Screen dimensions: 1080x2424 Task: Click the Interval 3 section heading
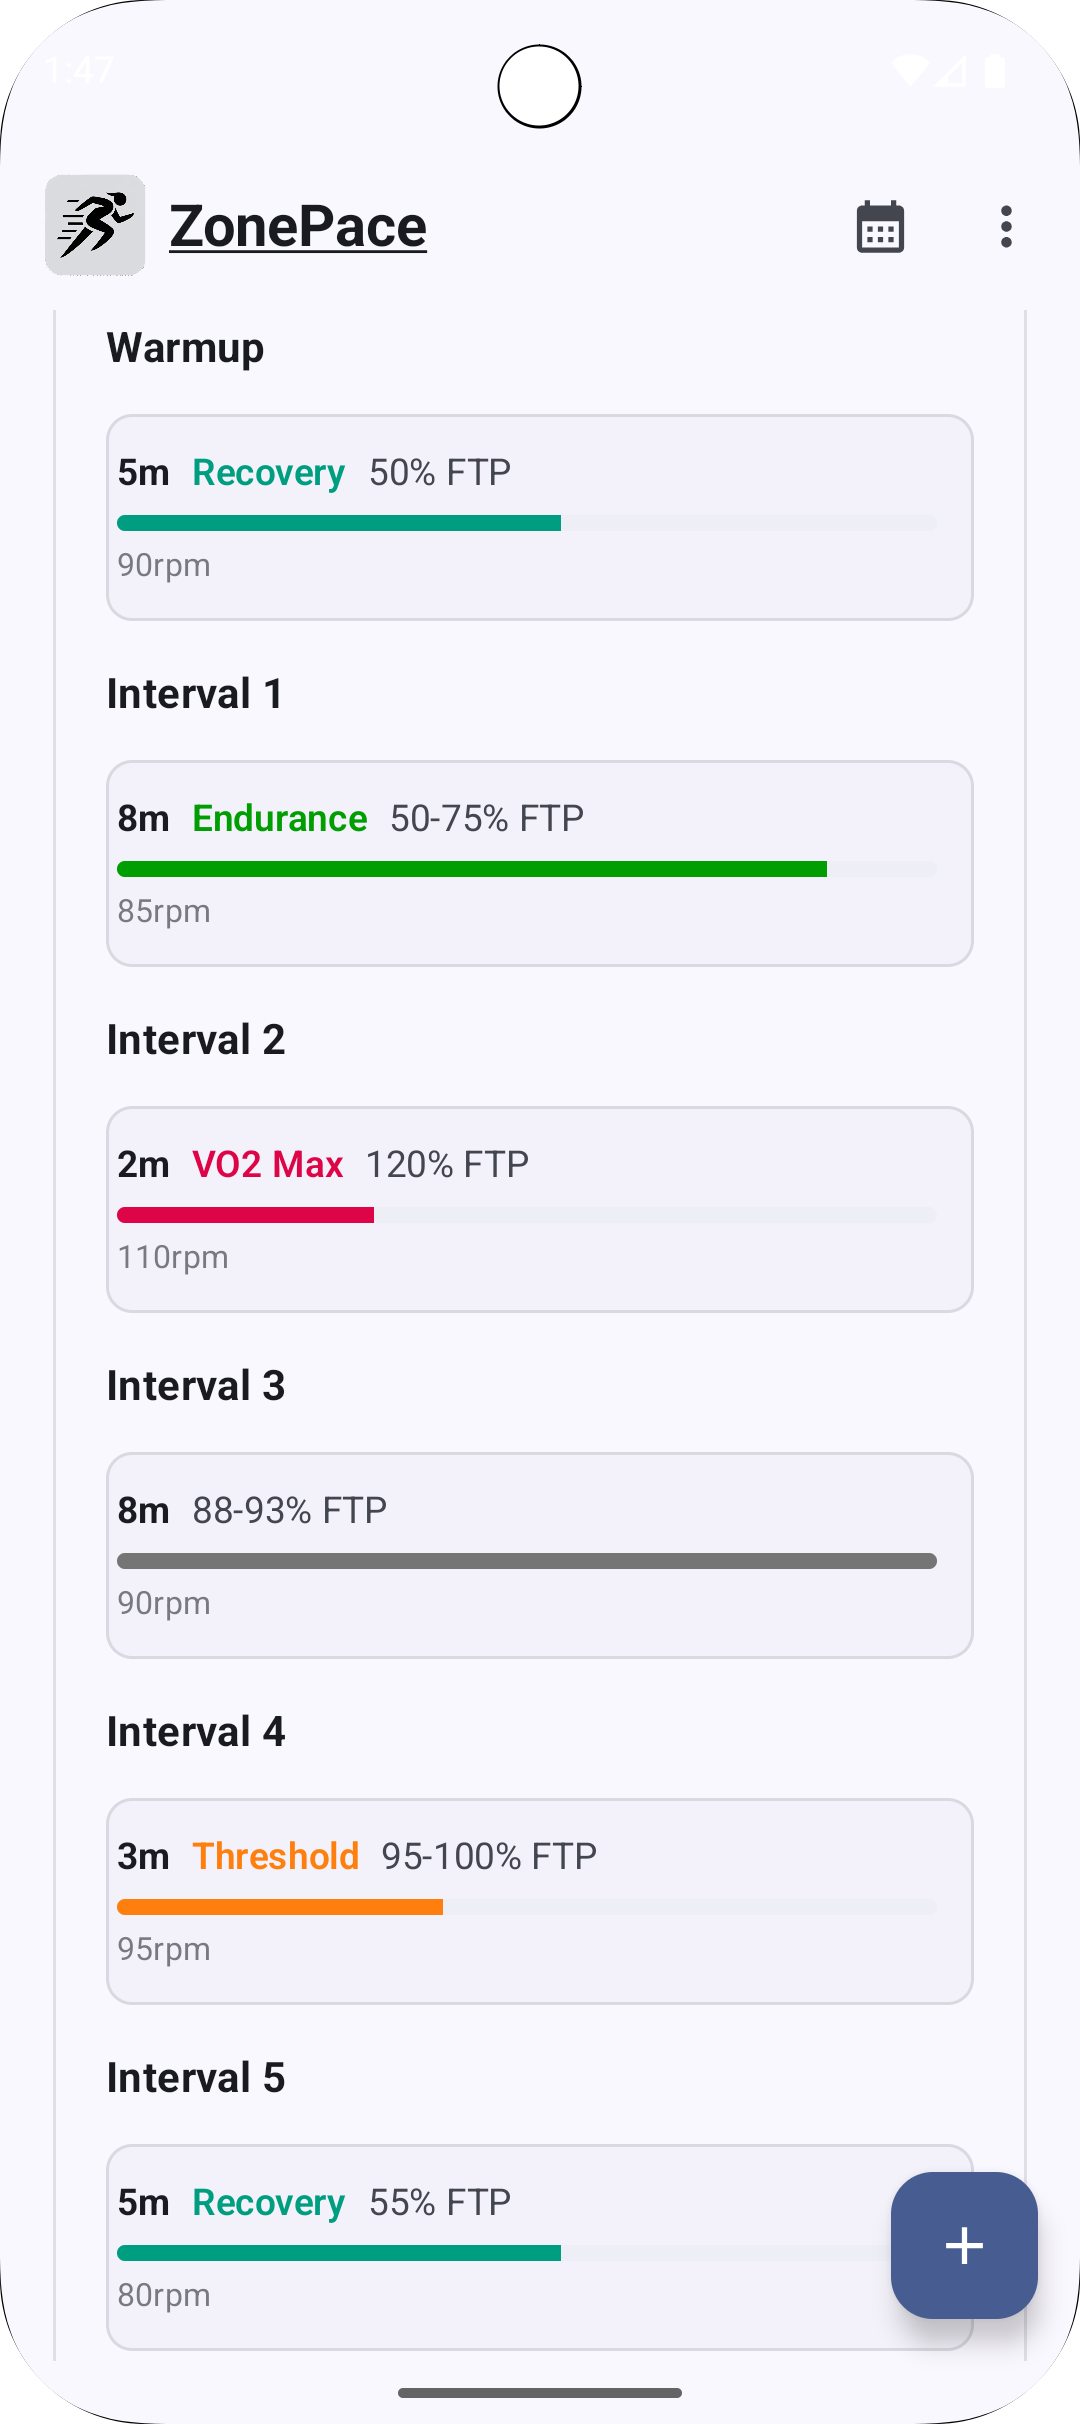[x=196, y=1386]
